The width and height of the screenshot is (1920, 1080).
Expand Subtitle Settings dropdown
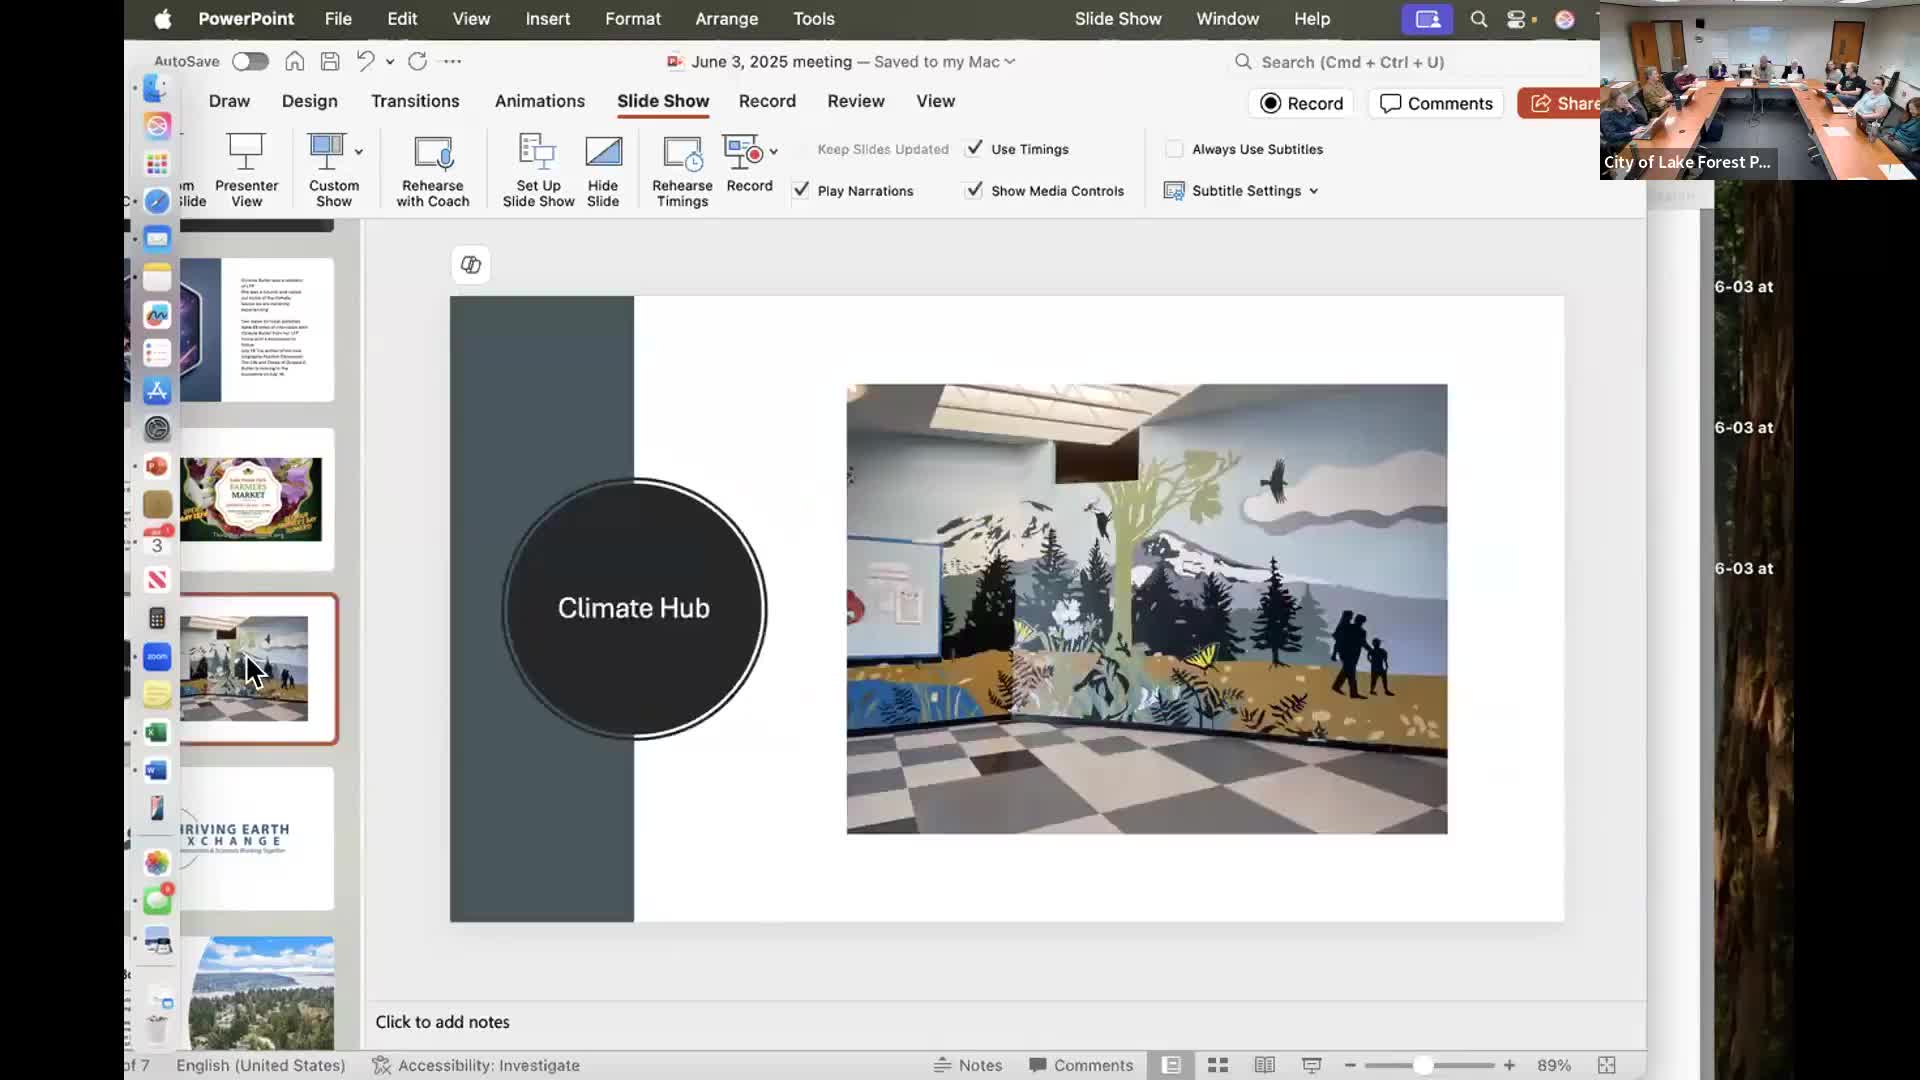[1313, 191]
